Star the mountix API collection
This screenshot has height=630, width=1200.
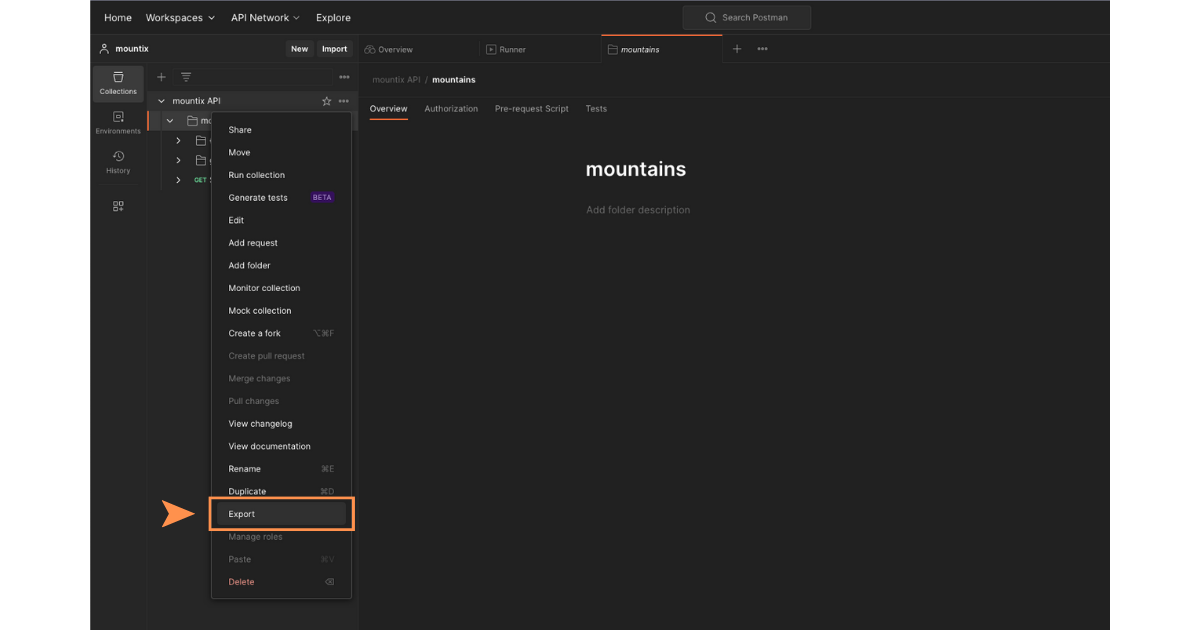[x=326, y=101]
